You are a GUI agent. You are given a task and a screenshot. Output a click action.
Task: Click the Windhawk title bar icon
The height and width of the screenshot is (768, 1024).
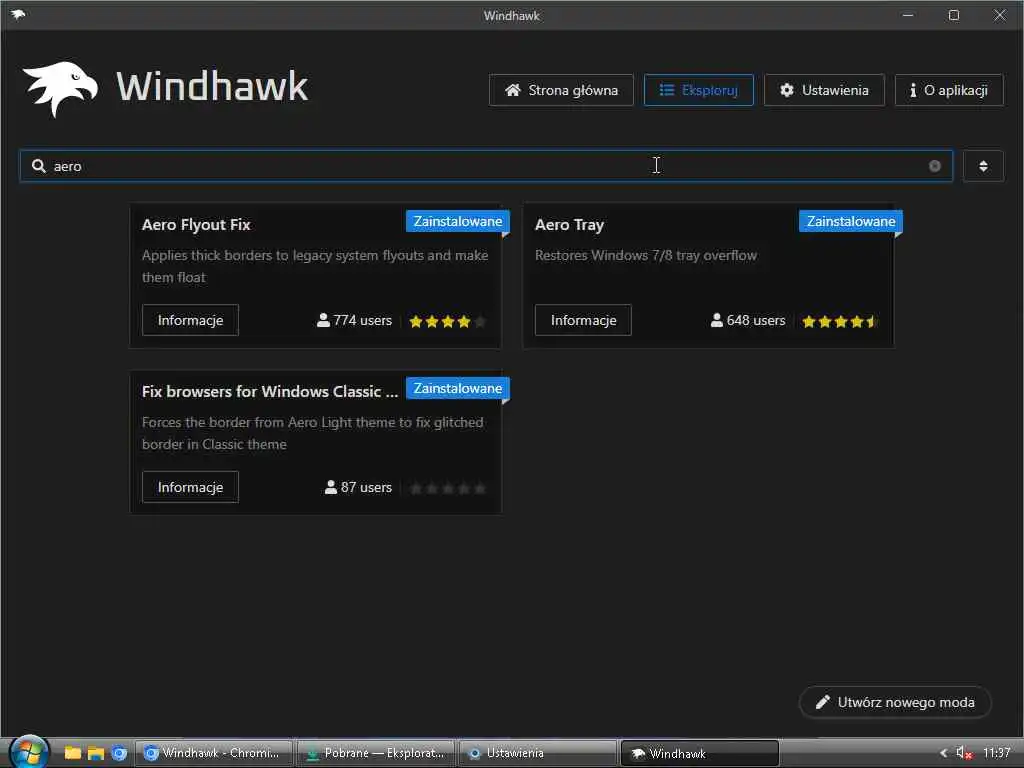click(18, 14)
